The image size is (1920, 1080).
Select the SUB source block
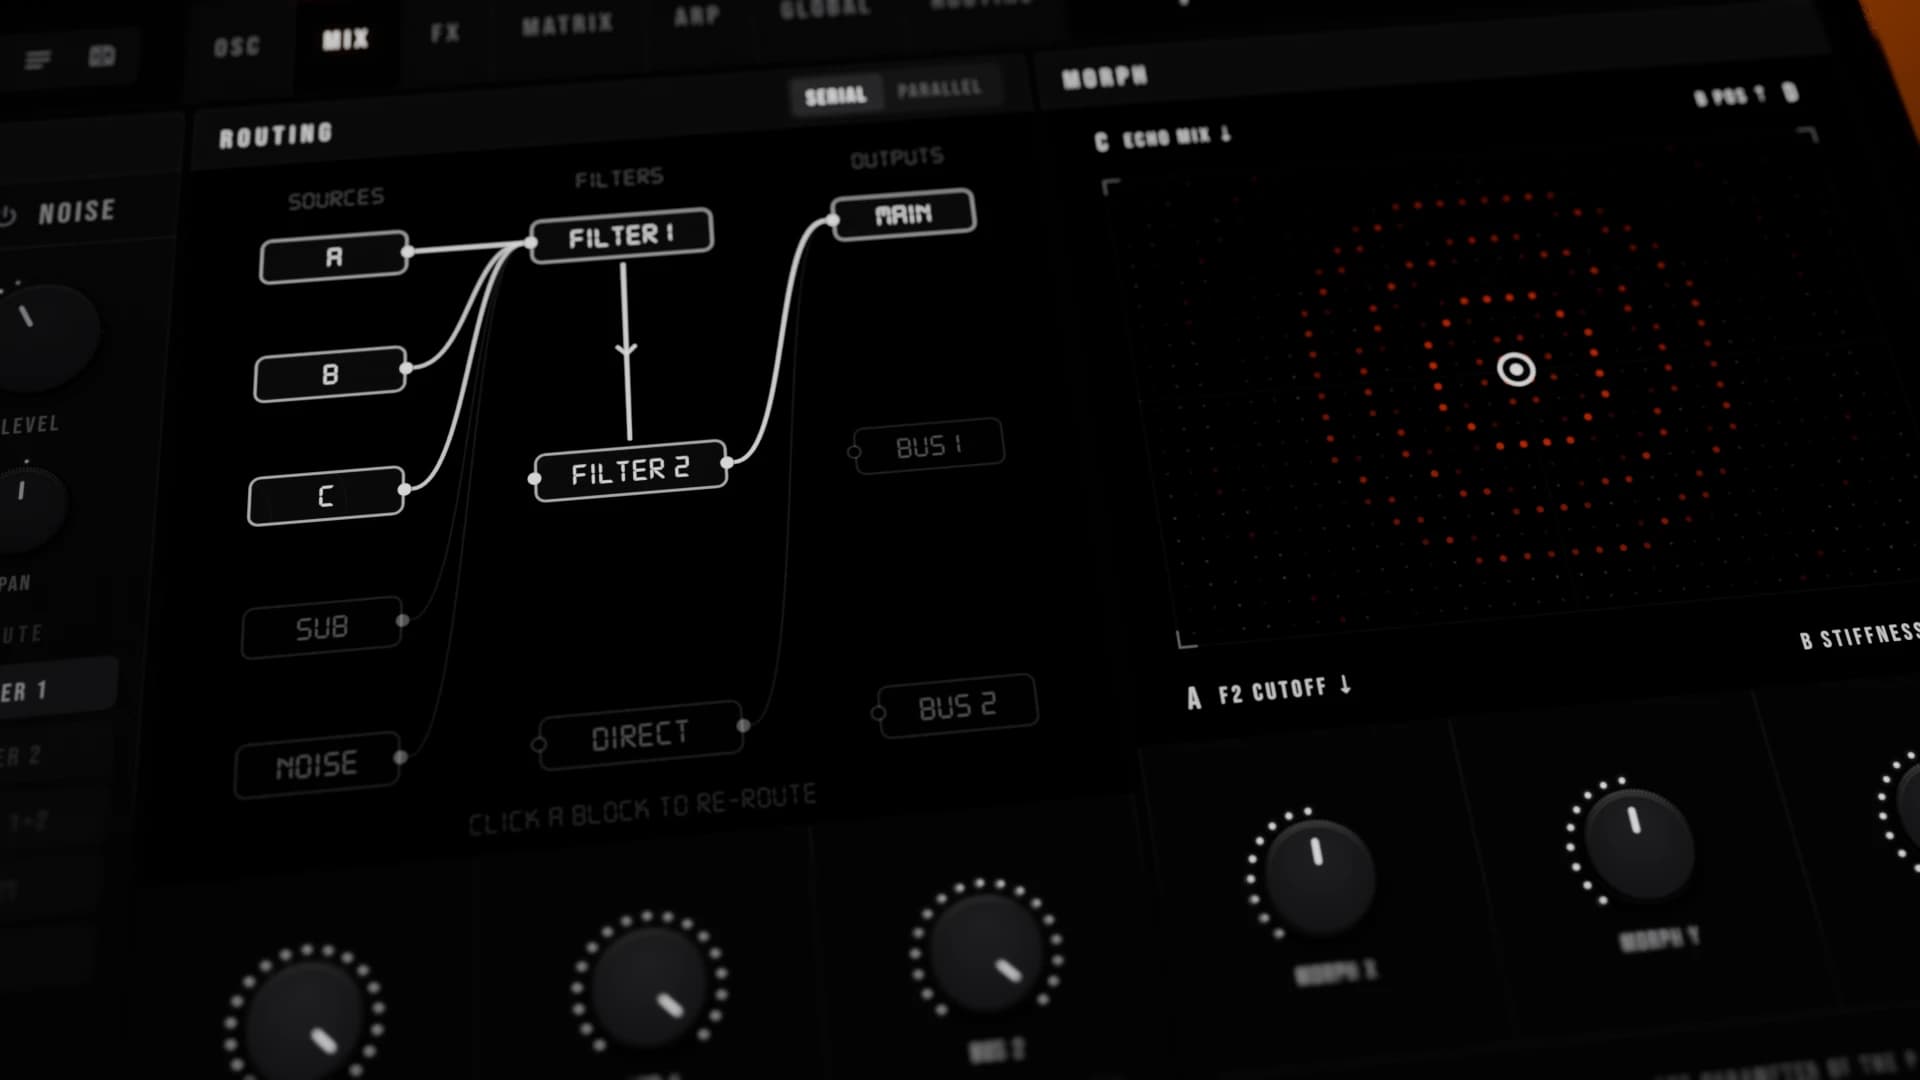pos(322,628)
